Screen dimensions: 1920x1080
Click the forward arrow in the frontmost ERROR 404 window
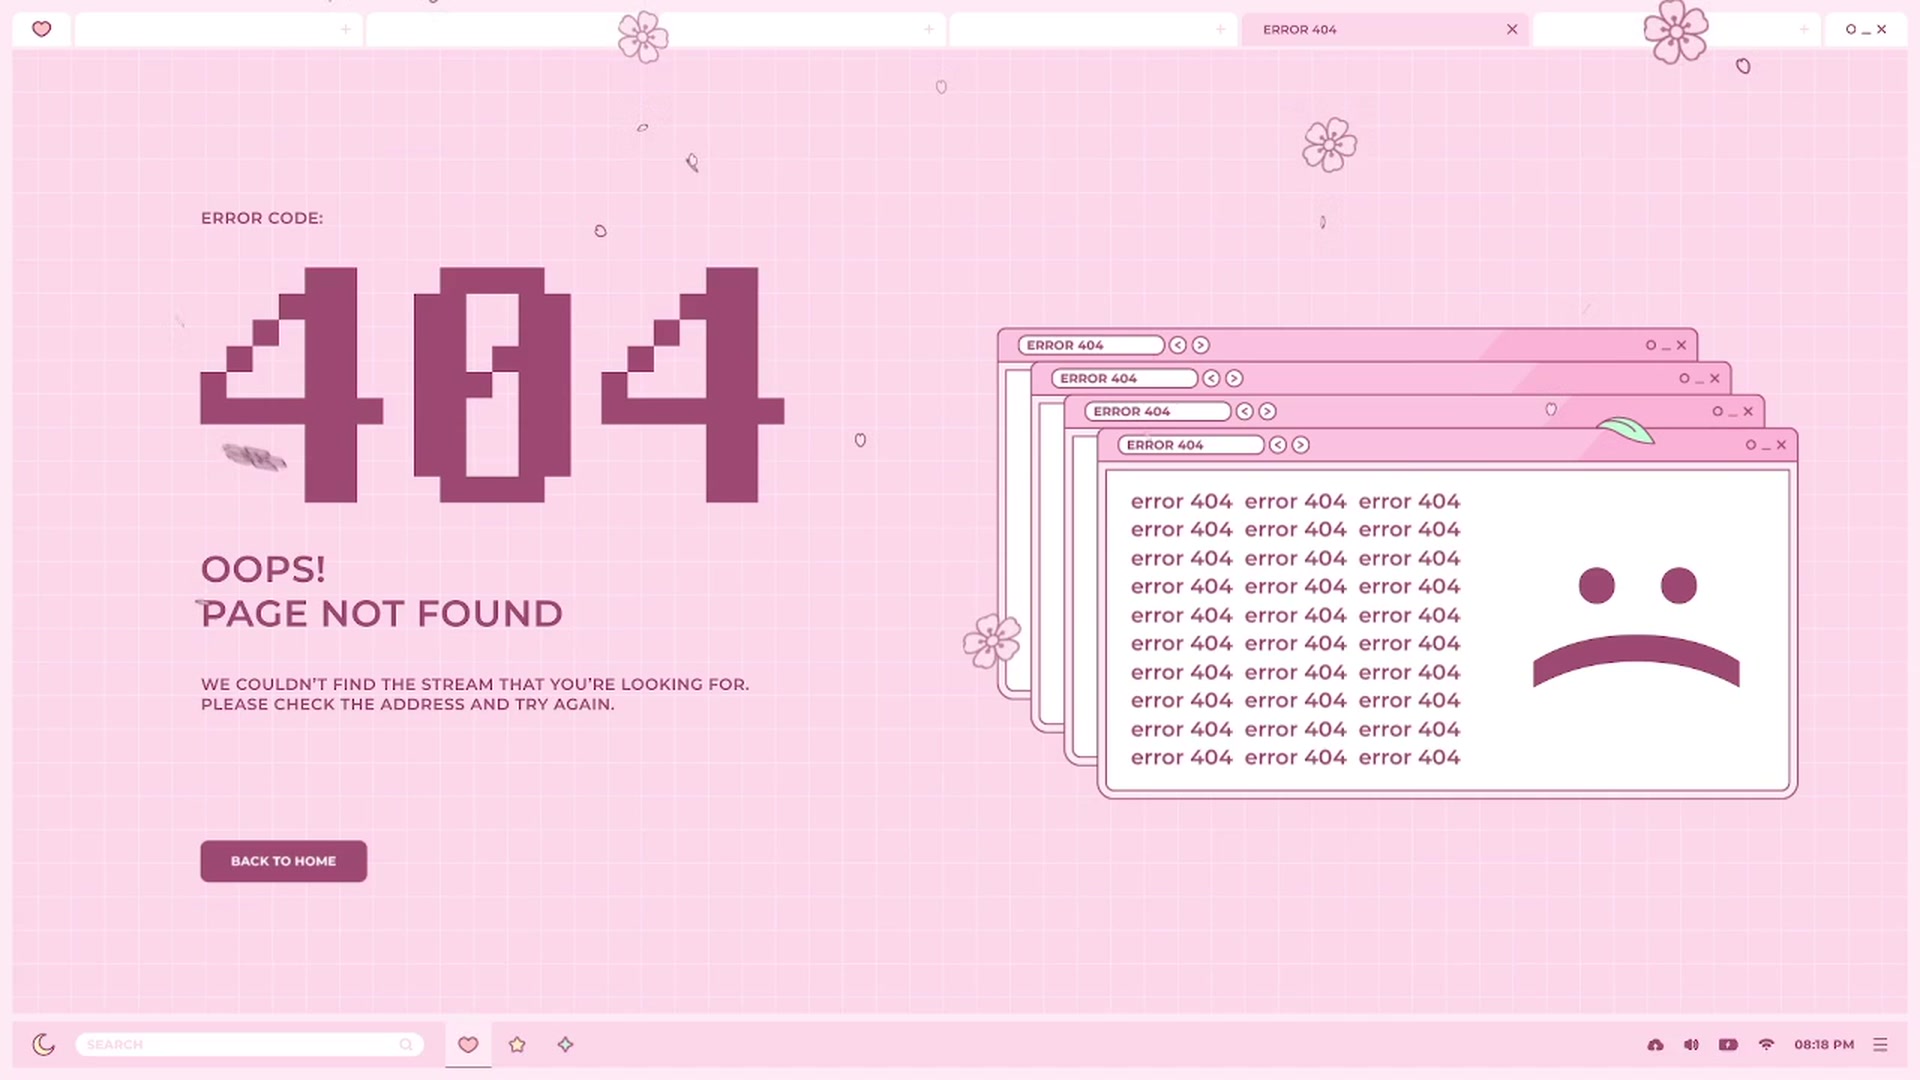click(1300, 445)
